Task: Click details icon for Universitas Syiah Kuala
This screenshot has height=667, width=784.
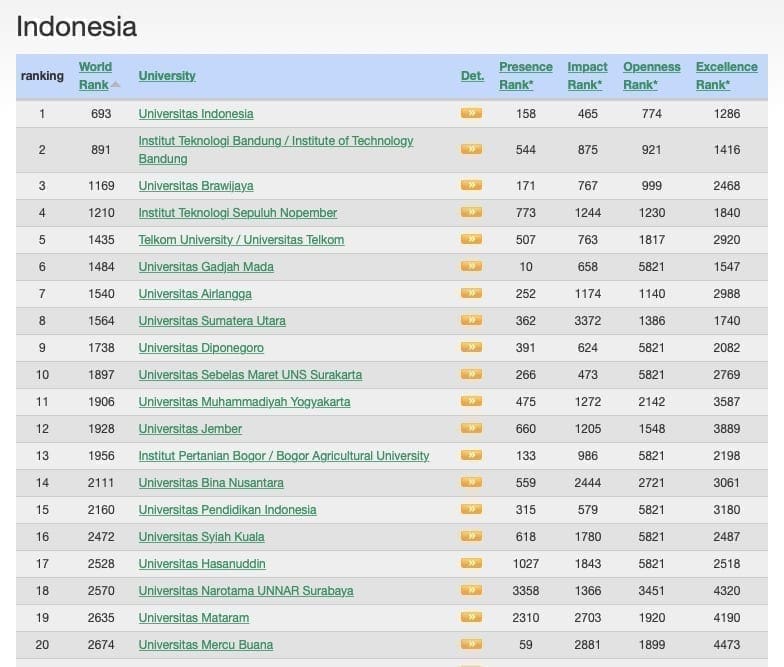Action: (x=471, y=536)
